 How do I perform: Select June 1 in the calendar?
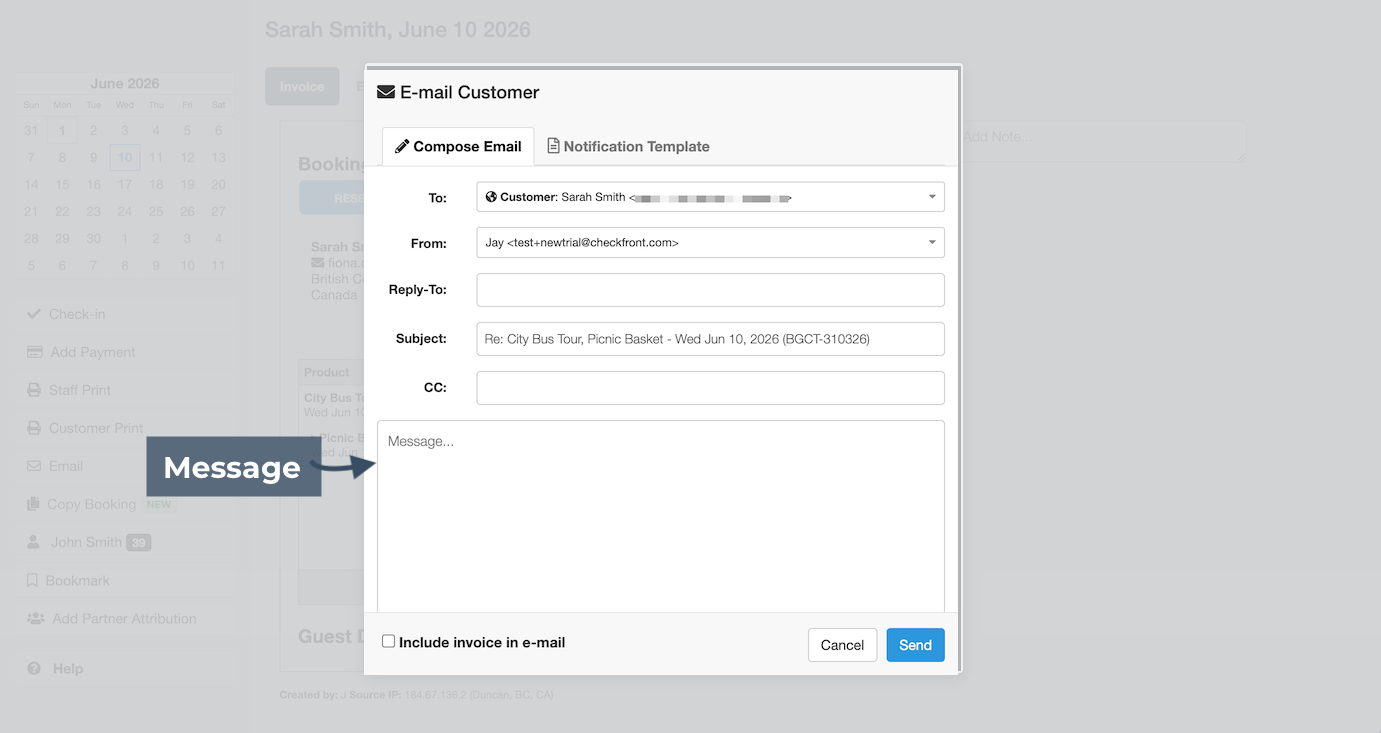point(62,130)
